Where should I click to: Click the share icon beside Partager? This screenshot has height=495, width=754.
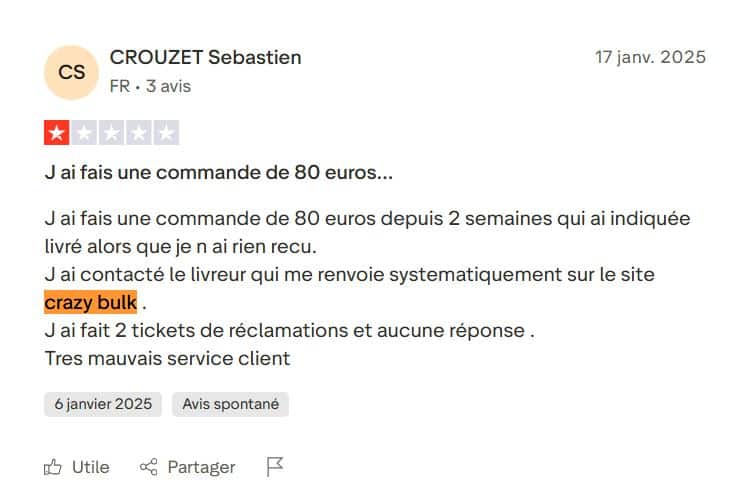[149, 467]
